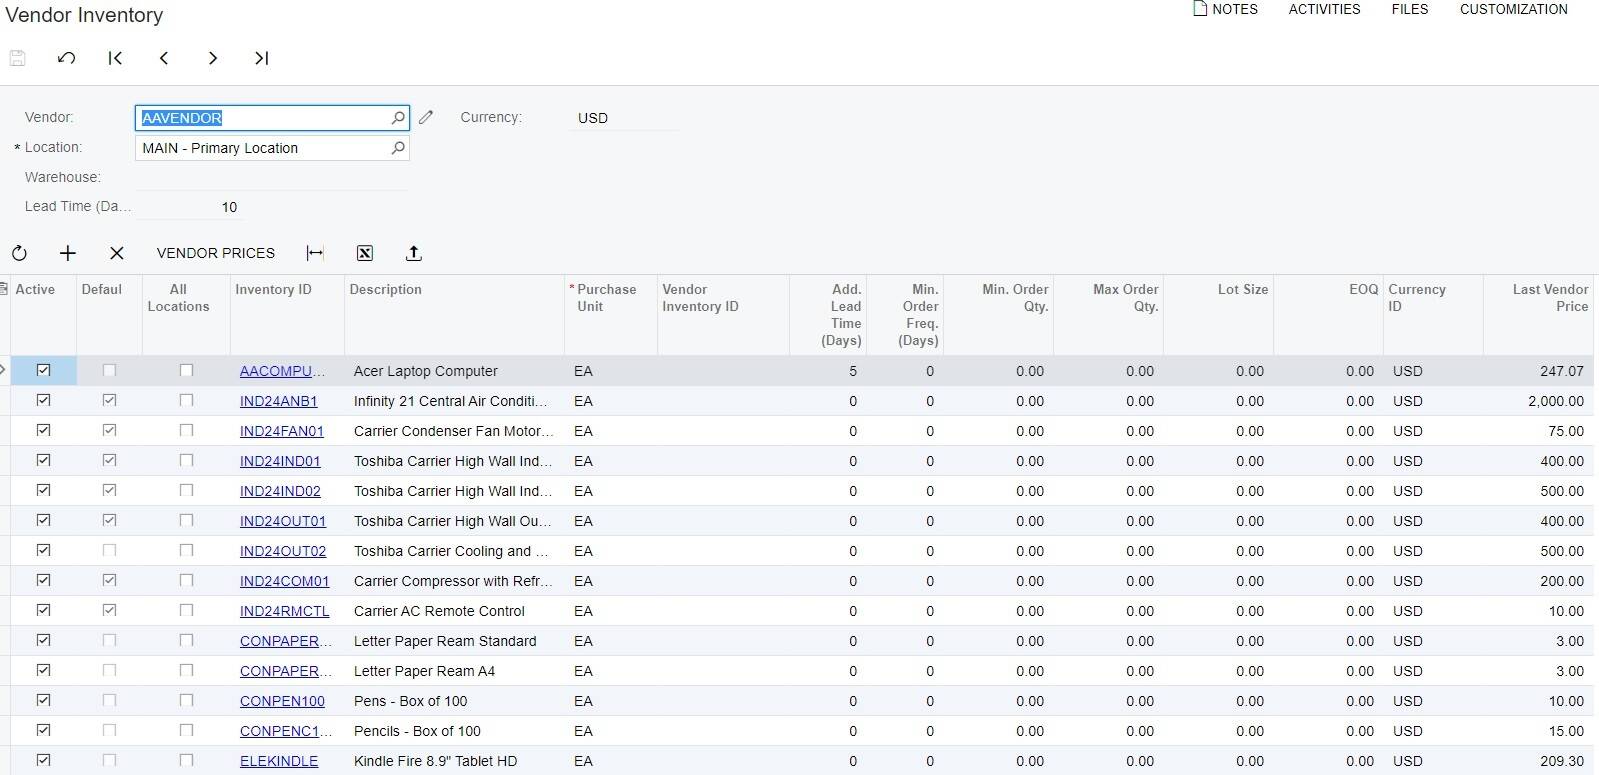1599x775 pixels.
Task: Toggle All Locations checkbox for ELEKINDLE
Action: click(186, 760)
